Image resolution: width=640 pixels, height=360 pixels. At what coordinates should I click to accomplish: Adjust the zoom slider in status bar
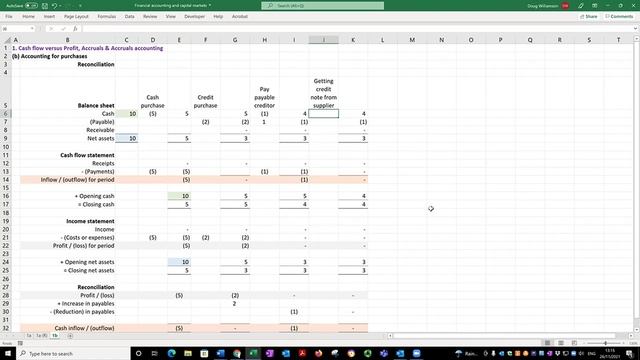605,343
